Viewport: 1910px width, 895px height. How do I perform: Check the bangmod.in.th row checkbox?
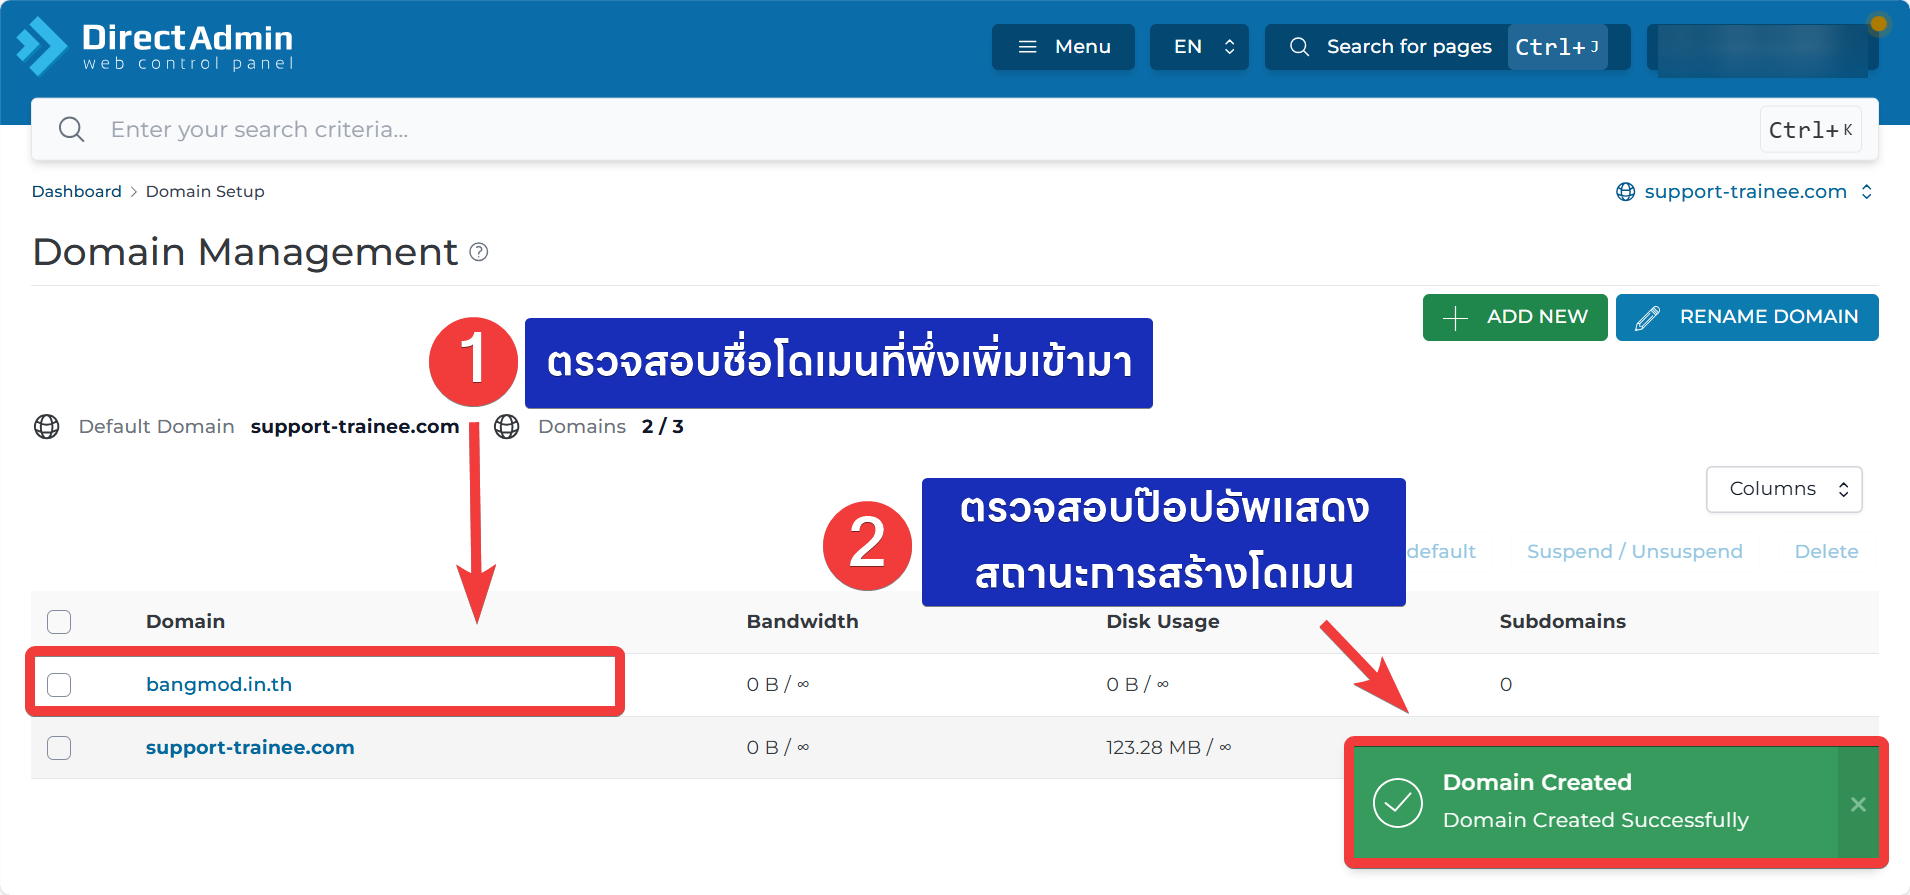point(59,685)
